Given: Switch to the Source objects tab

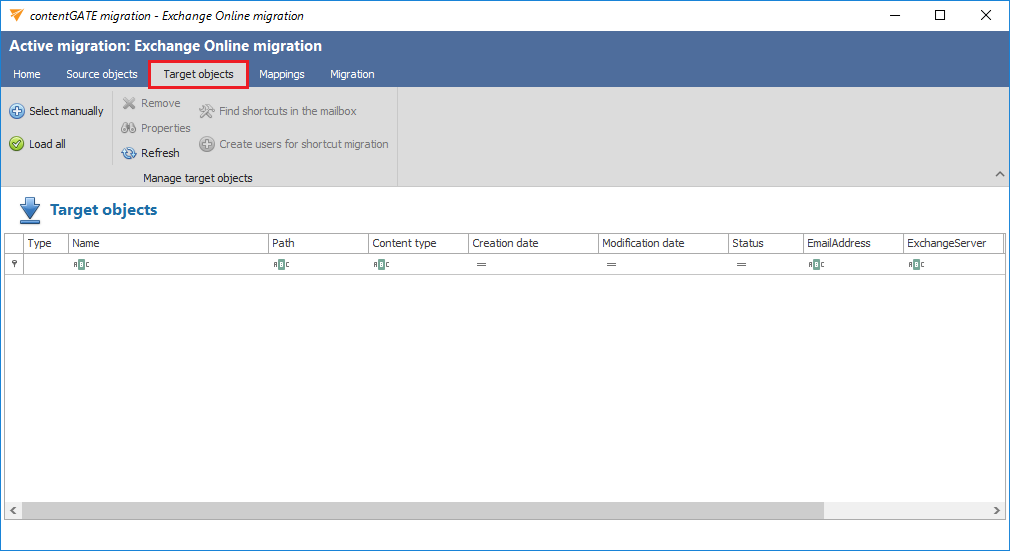Looking at the screenshot, I should tap(102, 74).
